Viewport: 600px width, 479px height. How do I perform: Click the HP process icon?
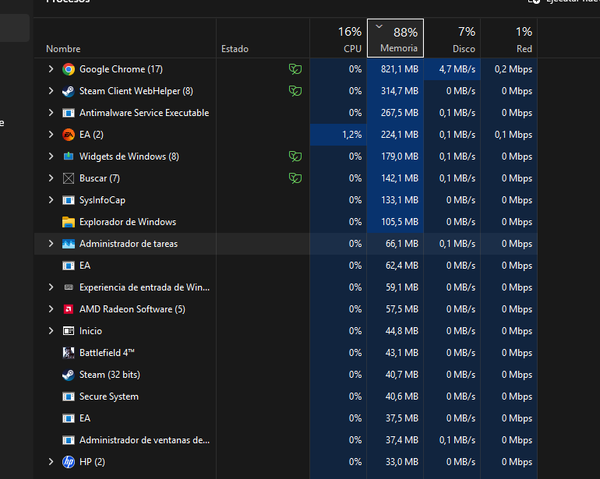[x=69, y=462]
